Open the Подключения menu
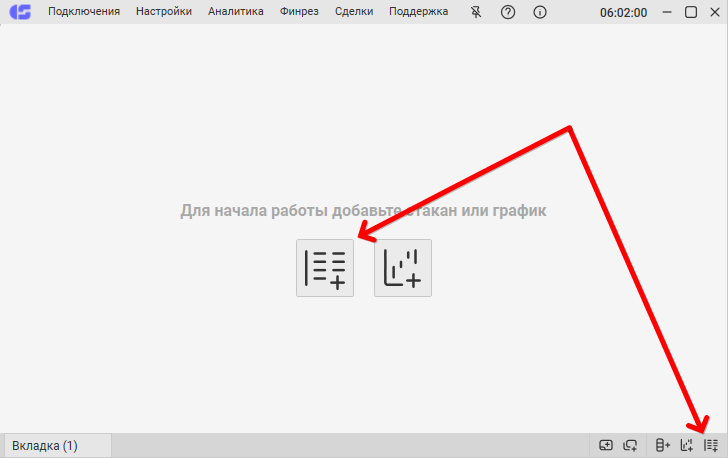The height and width of the screenshot is (458, 728). click(84, 12)
